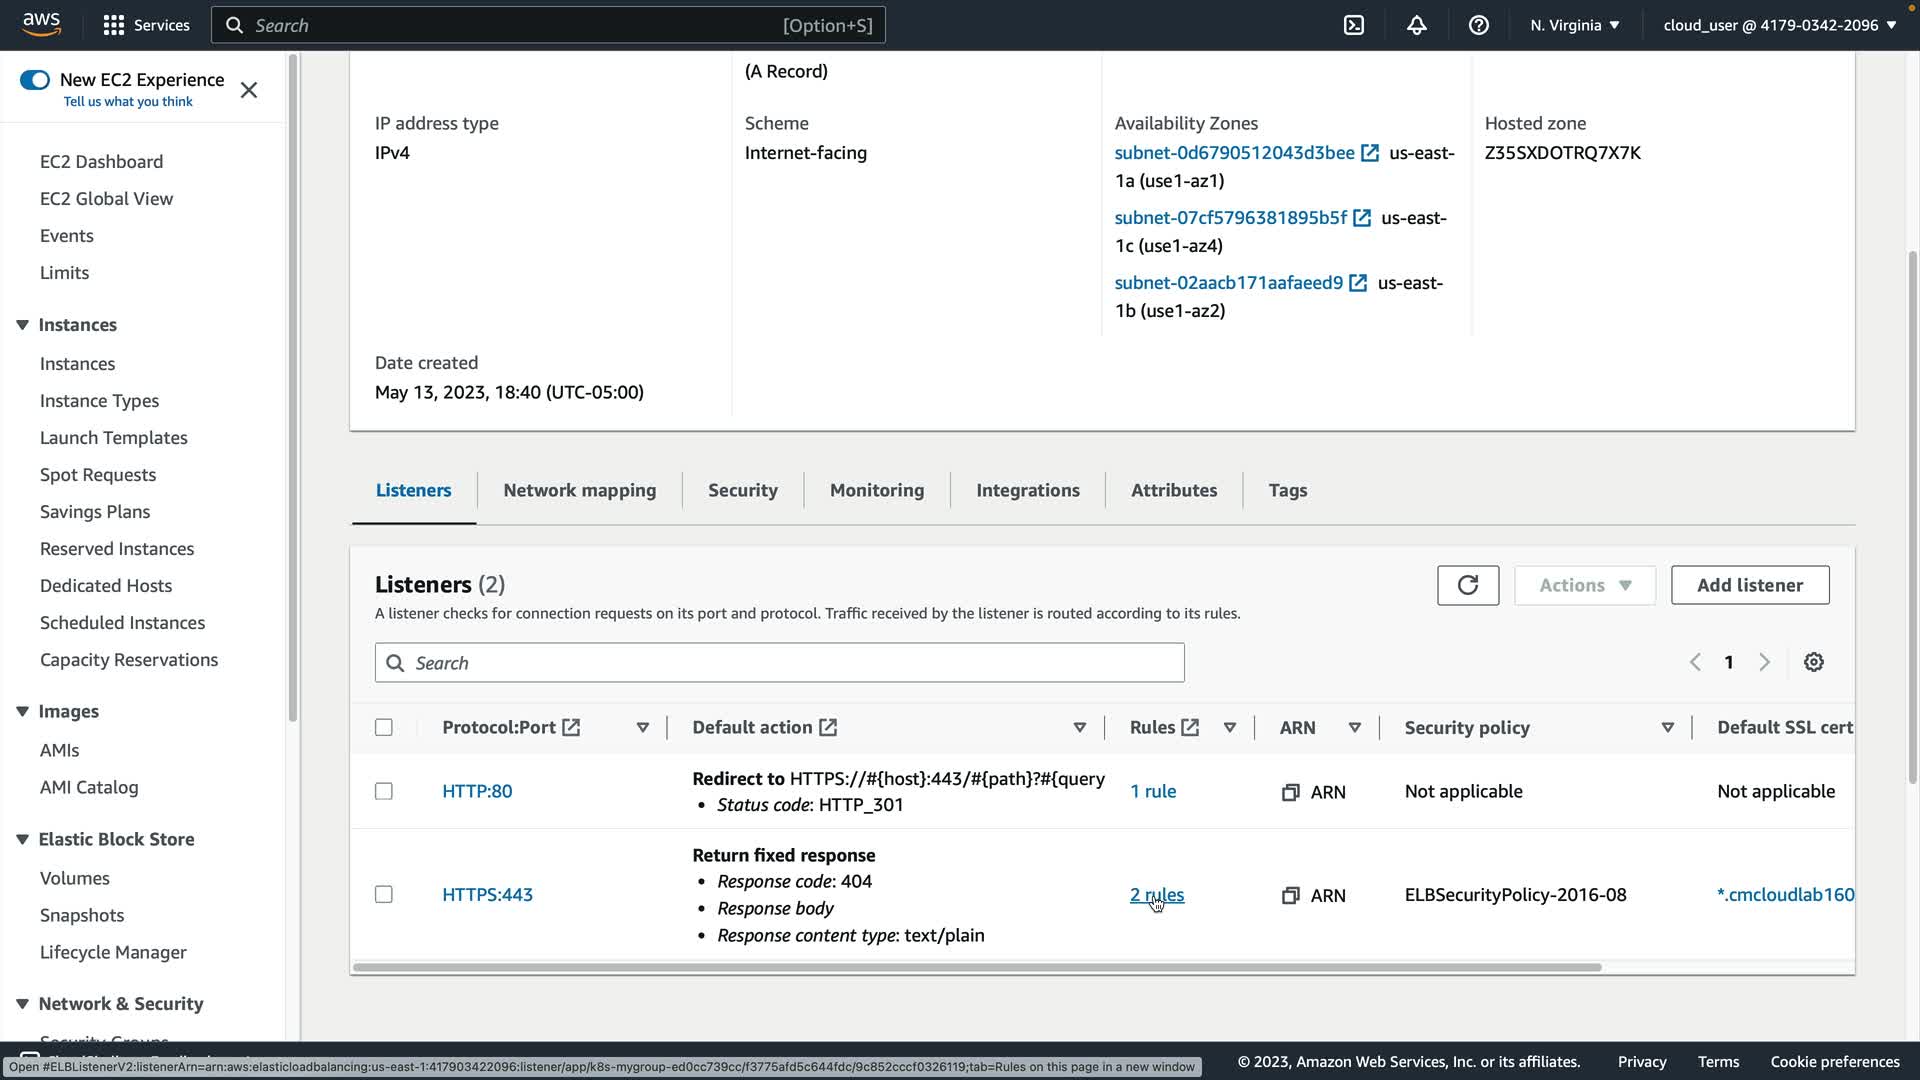Open the CloudShell terminal icon

coord(1354,25)
